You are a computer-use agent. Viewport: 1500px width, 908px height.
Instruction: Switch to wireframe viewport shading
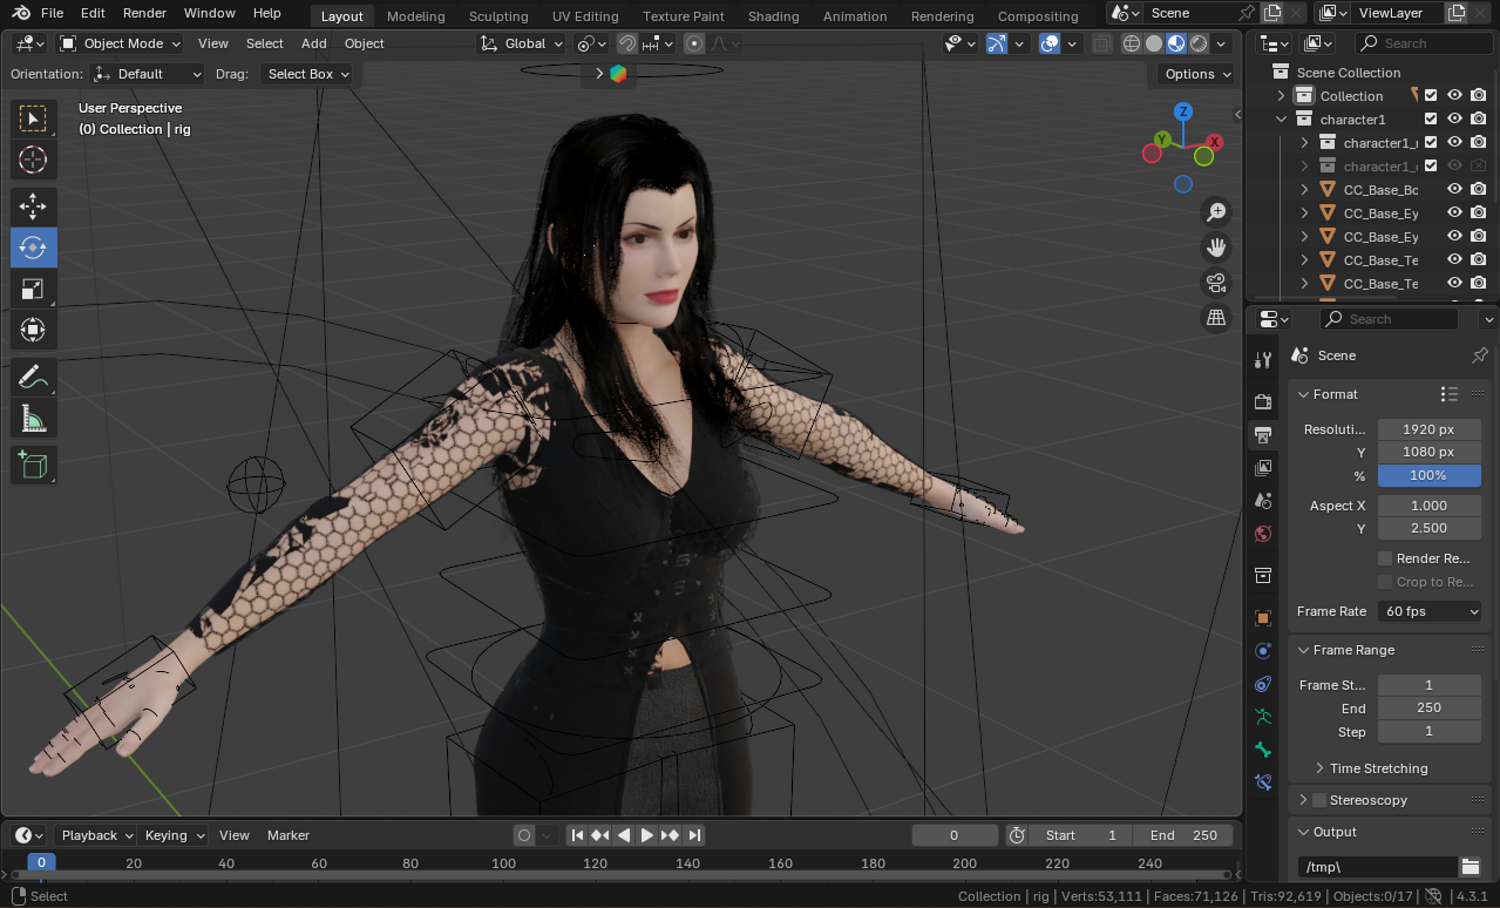point(1131,44)
